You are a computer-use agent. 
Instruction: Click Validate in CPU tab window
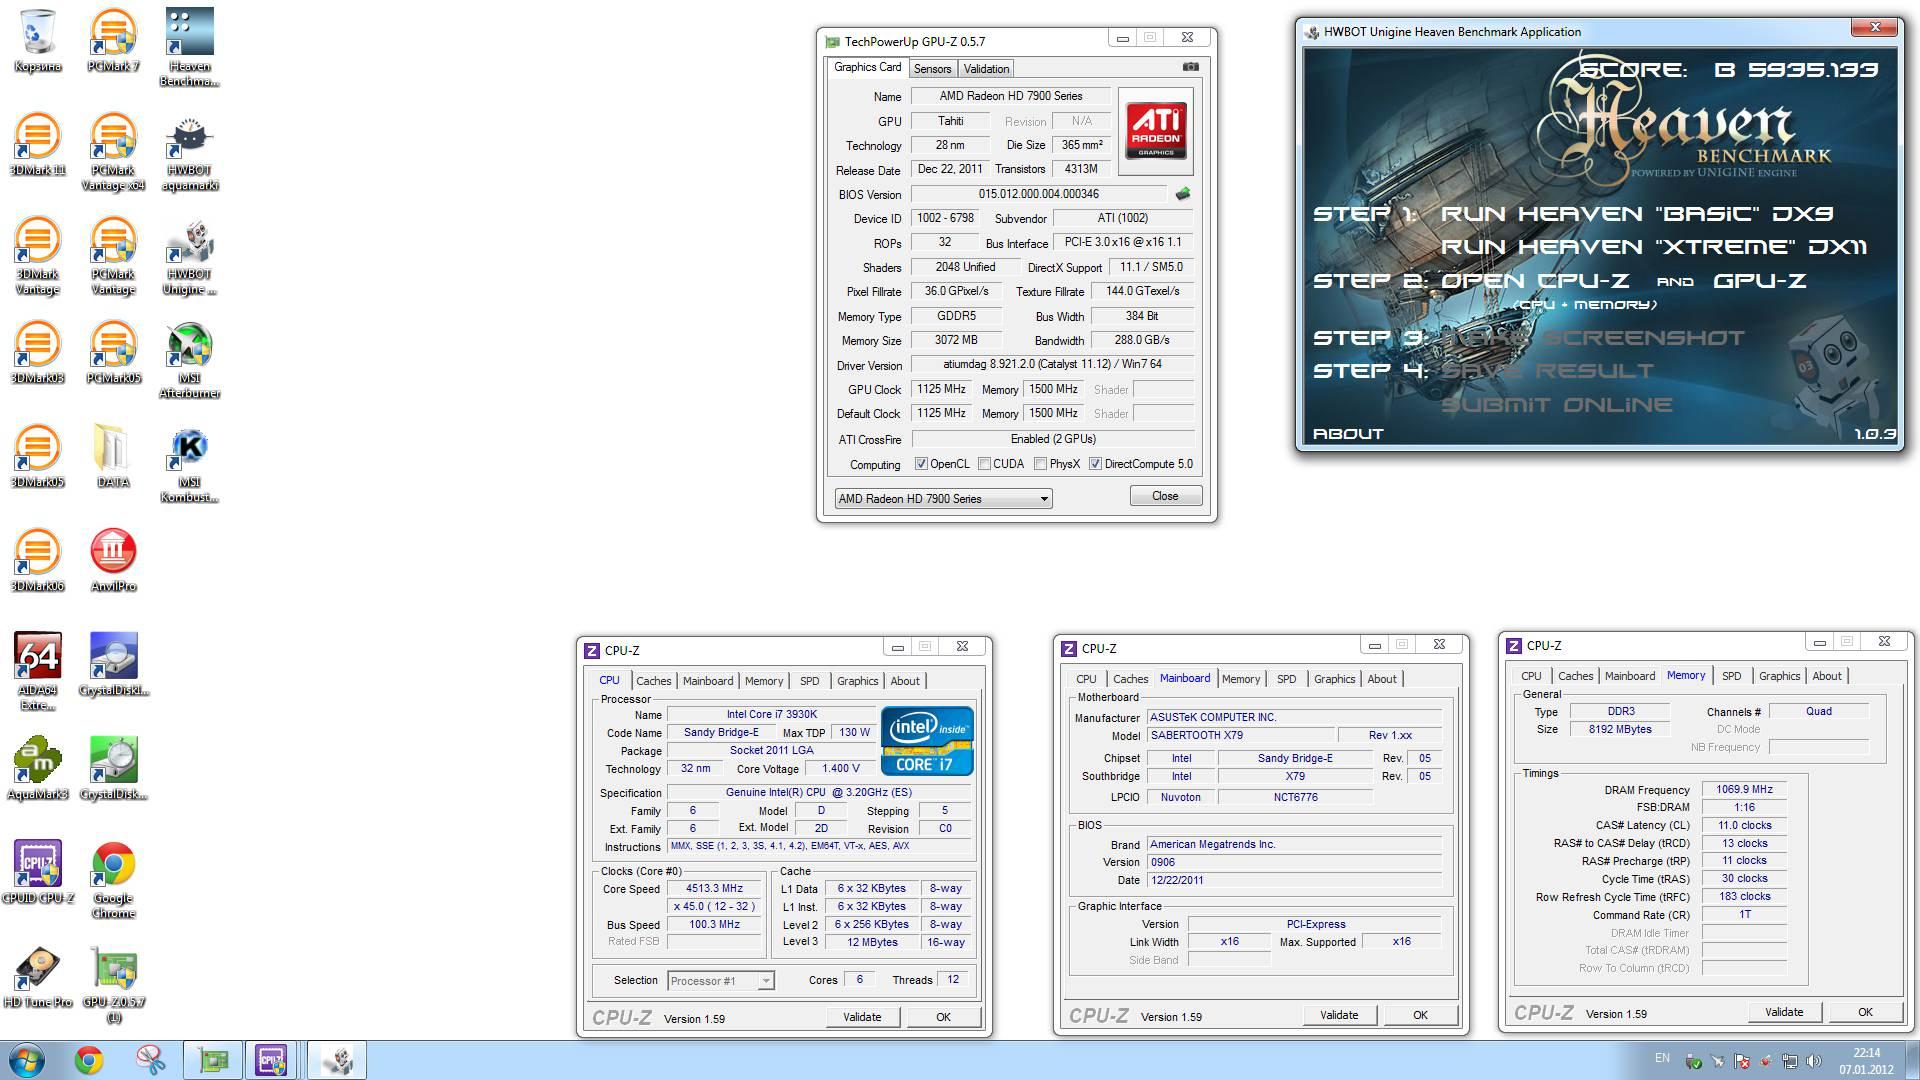coord(862,1017)
